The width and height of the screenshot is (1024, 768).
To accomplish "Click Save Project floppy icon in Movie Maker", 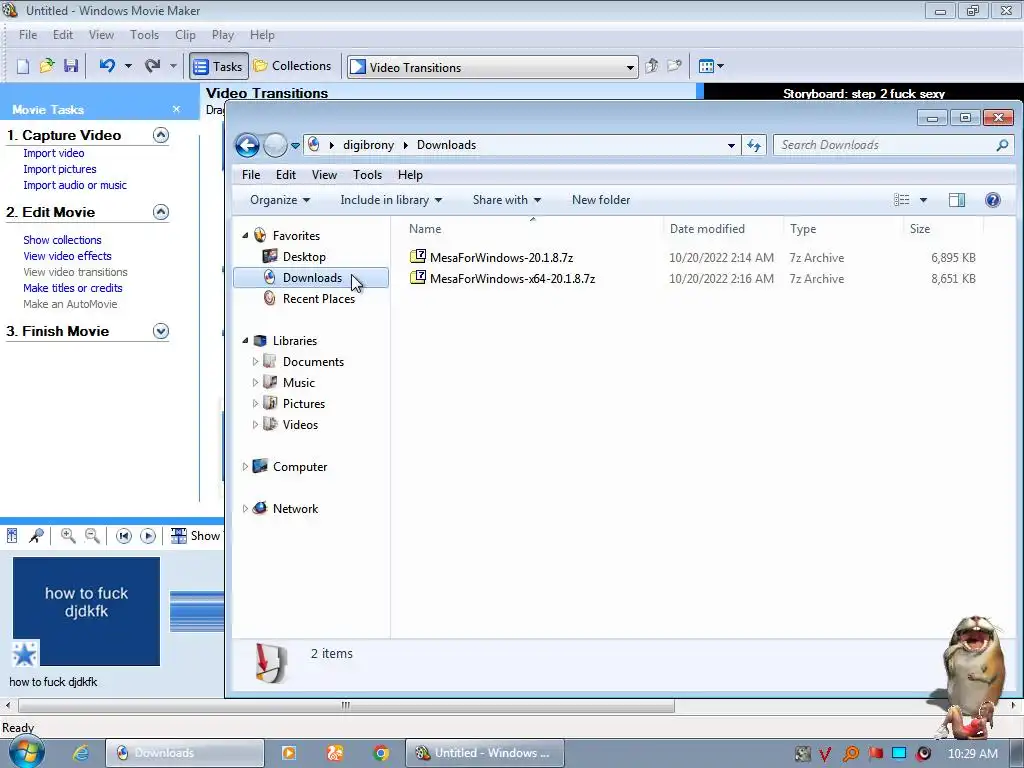I will tap(71, 66).
